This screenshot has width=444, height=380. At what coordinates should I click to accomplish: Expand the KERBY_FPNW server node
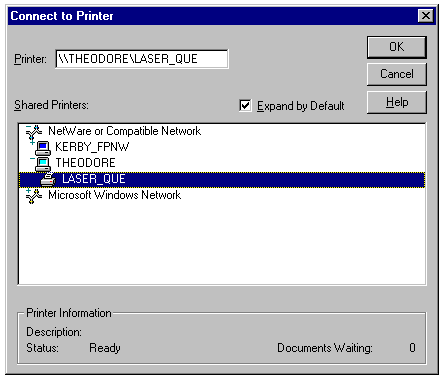(32, 143)
